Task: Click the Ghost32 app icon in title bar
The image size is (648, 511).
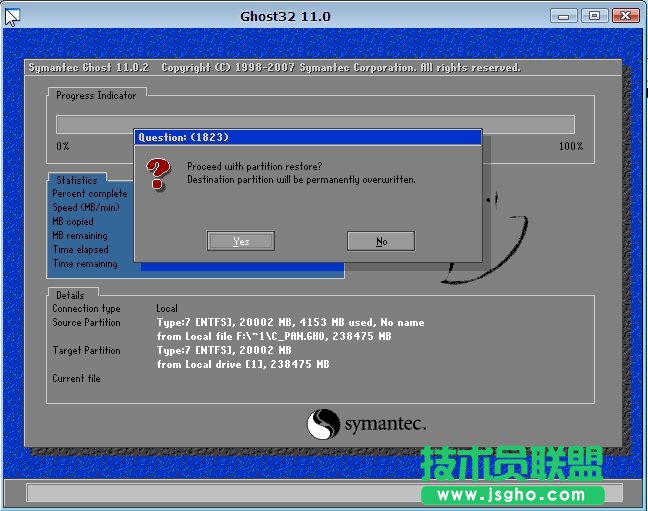Action: click(x=12, y=15)
